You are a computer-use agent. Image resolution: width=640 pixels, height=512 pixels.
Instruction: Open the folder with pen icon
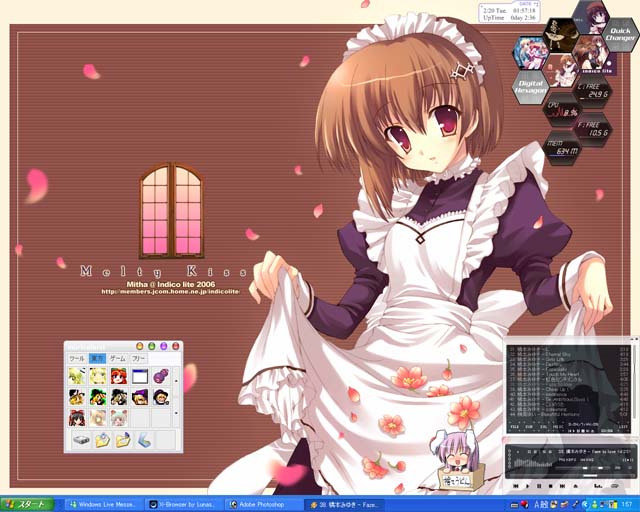pyautogui.click(x=123, y=440)
